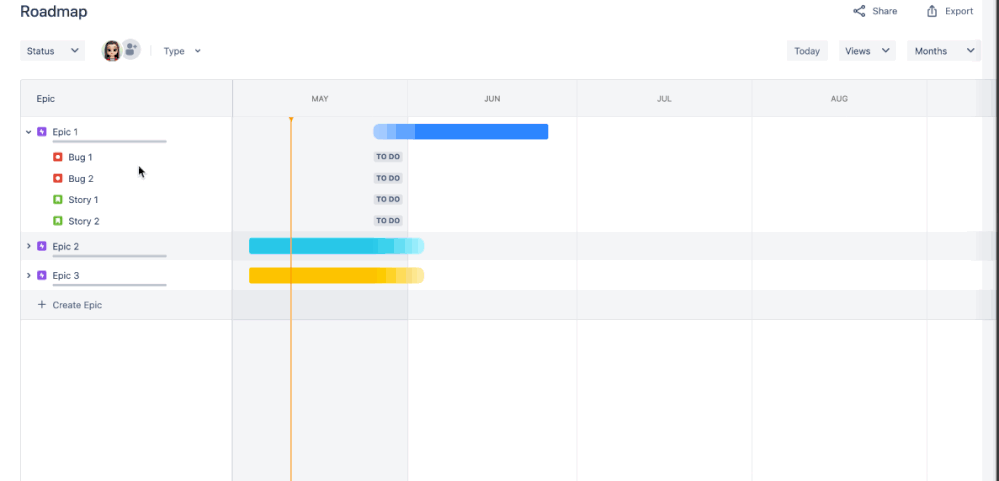
Task: Expand the Epic 2 row
Action: pyautogui.click(x=28, y=246)
